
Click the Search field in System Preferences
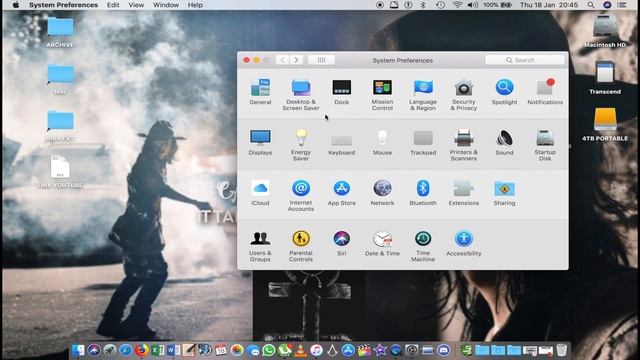tap(525, 60)
